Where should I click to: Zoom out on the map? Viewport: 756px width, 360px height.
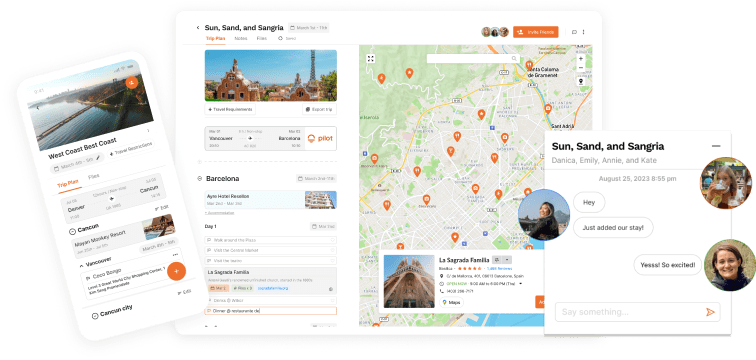point(580,68)
